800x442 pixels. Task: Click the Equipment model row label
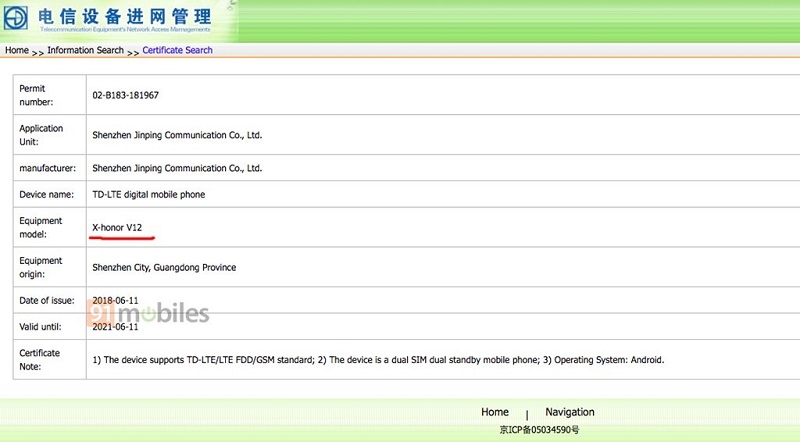41,227
